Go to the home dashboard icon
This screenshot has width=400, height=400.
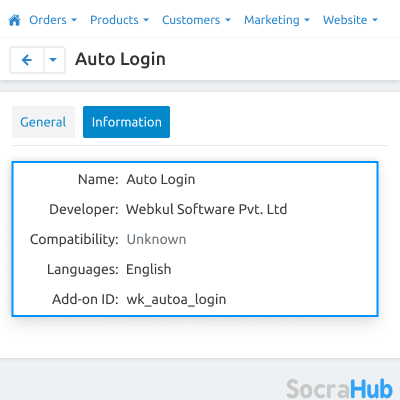pyautogui.click(x=14, y=20)
